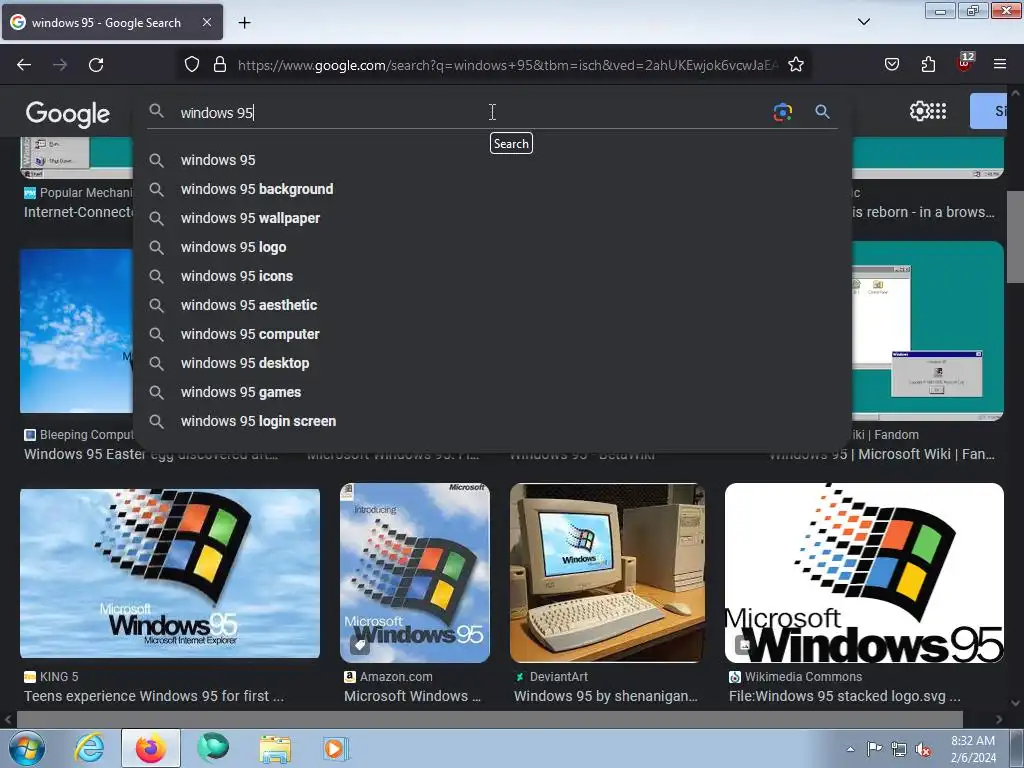Open Fandom teal desktop thumbnail
1024x768 pixels.
click(927, 330)
